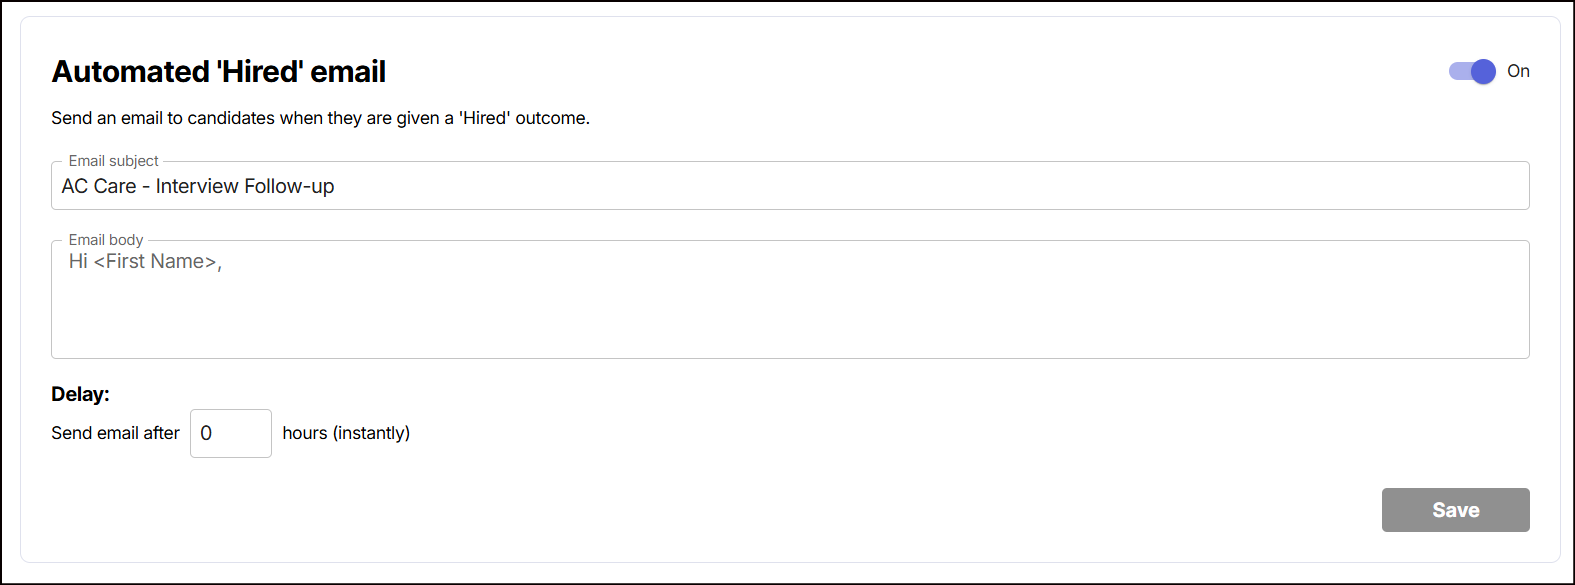Click the 'hours (instantly)' text

346,433
